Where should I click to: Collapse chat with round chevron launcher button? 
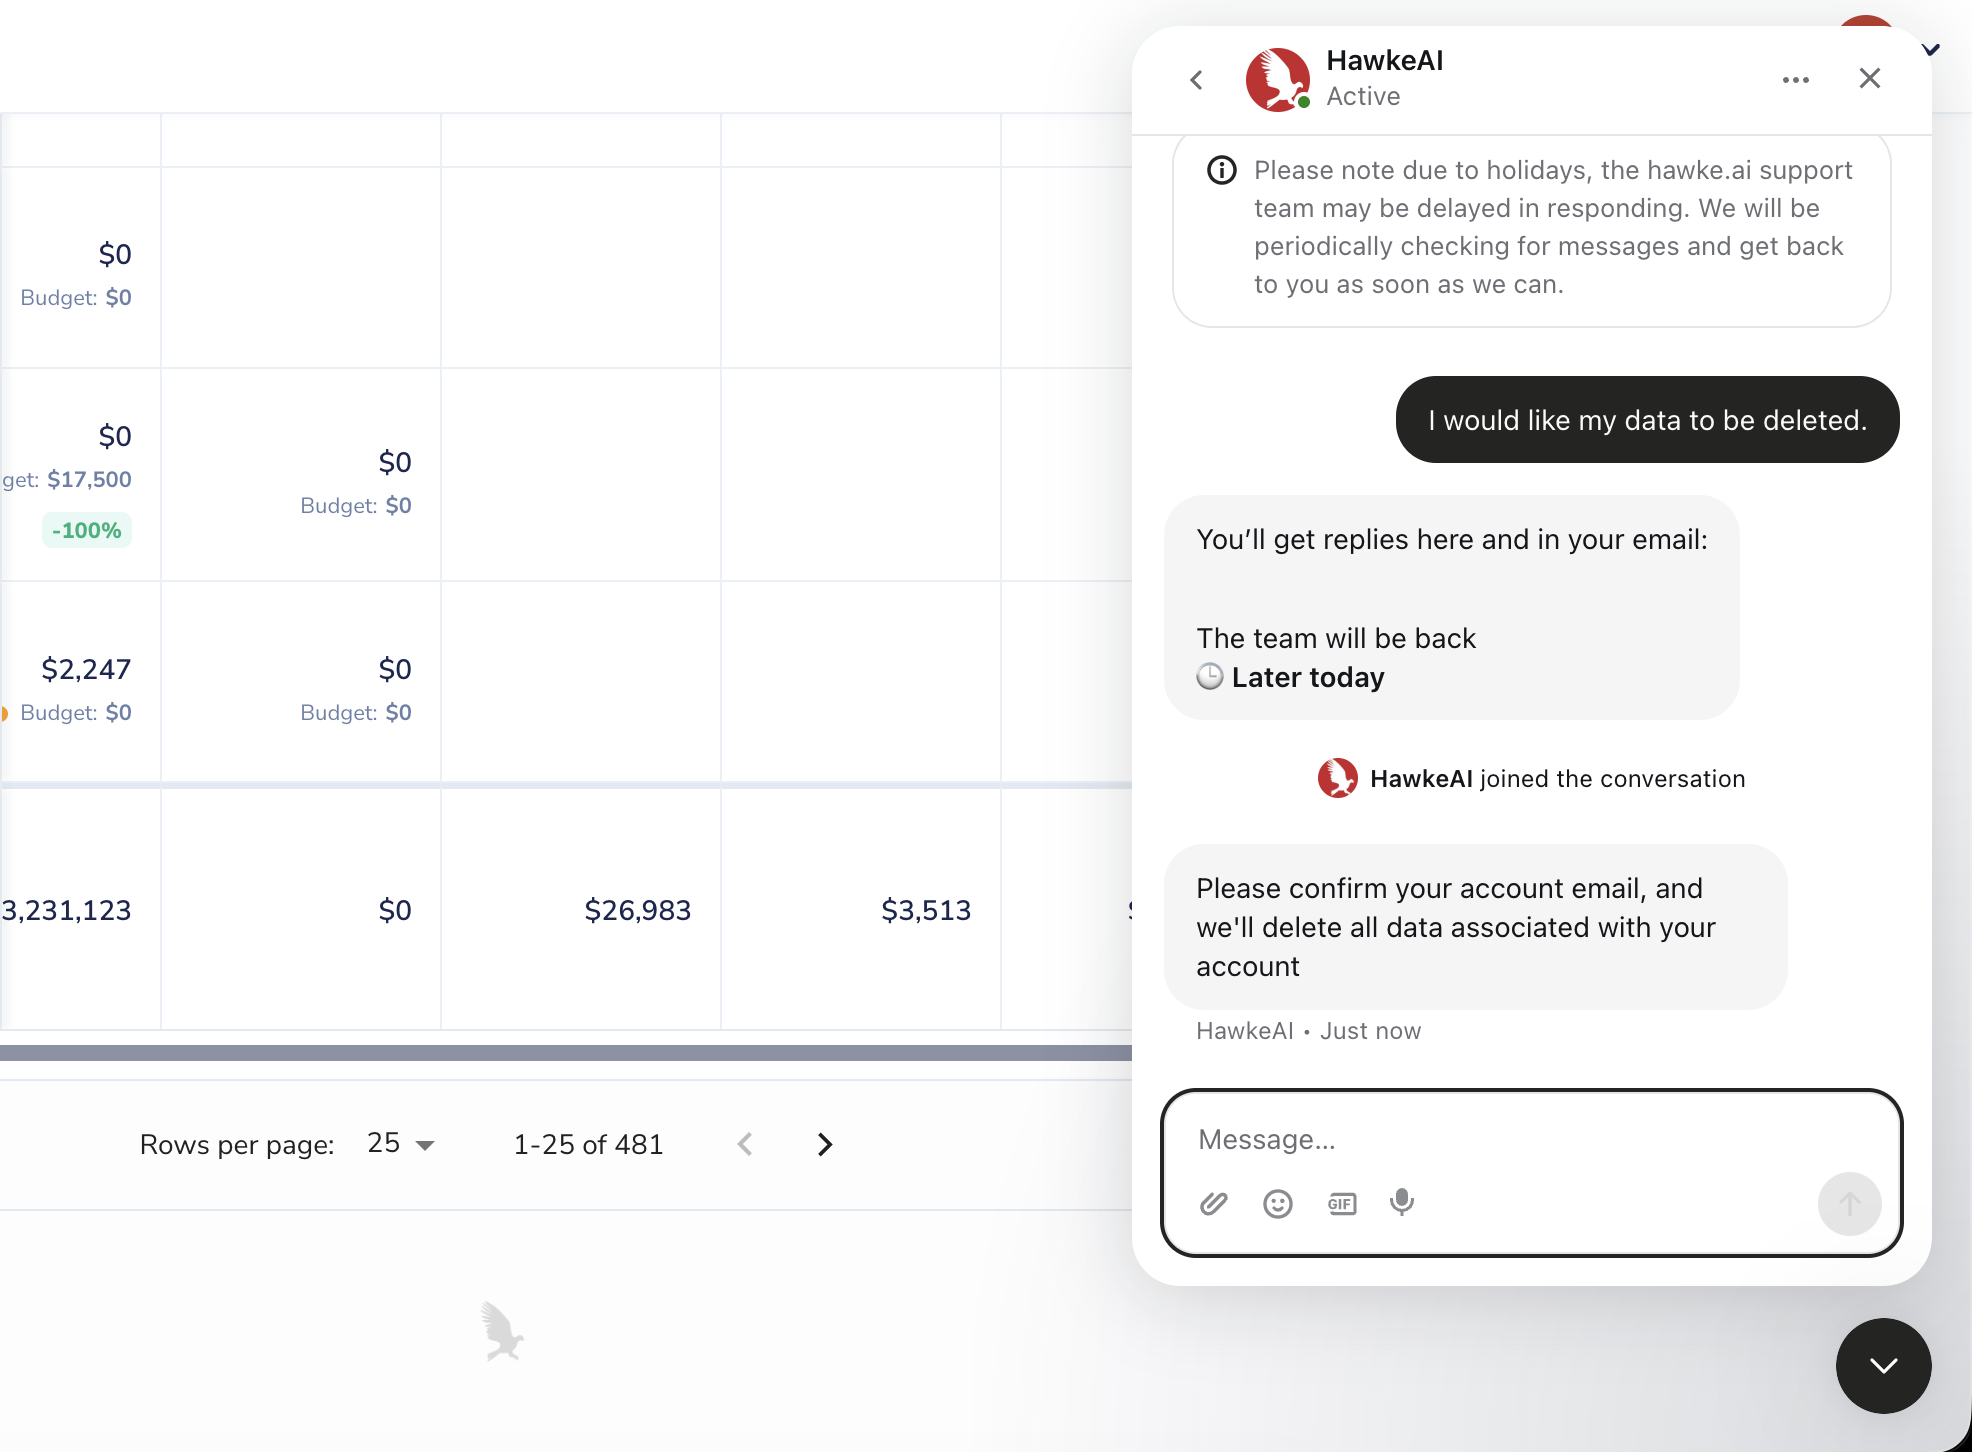pos(1883,1365)
